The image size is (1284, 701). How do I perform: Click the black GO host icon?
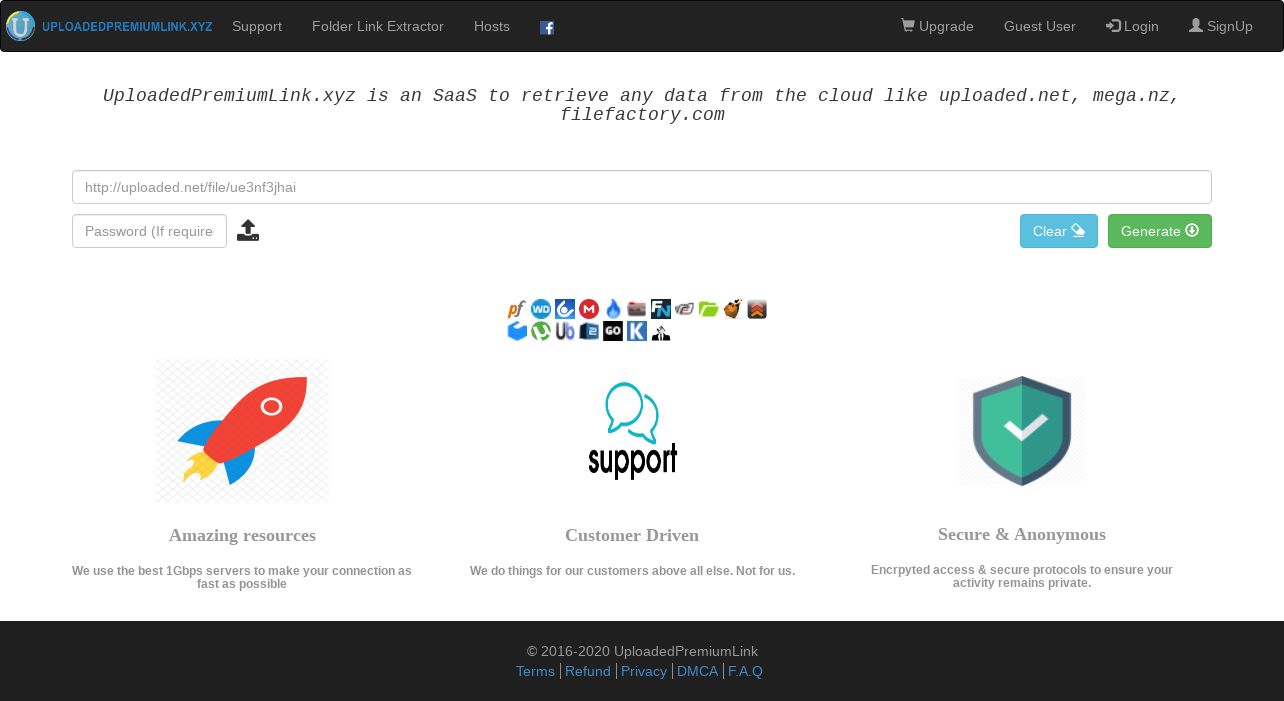(x=613, y=331)
